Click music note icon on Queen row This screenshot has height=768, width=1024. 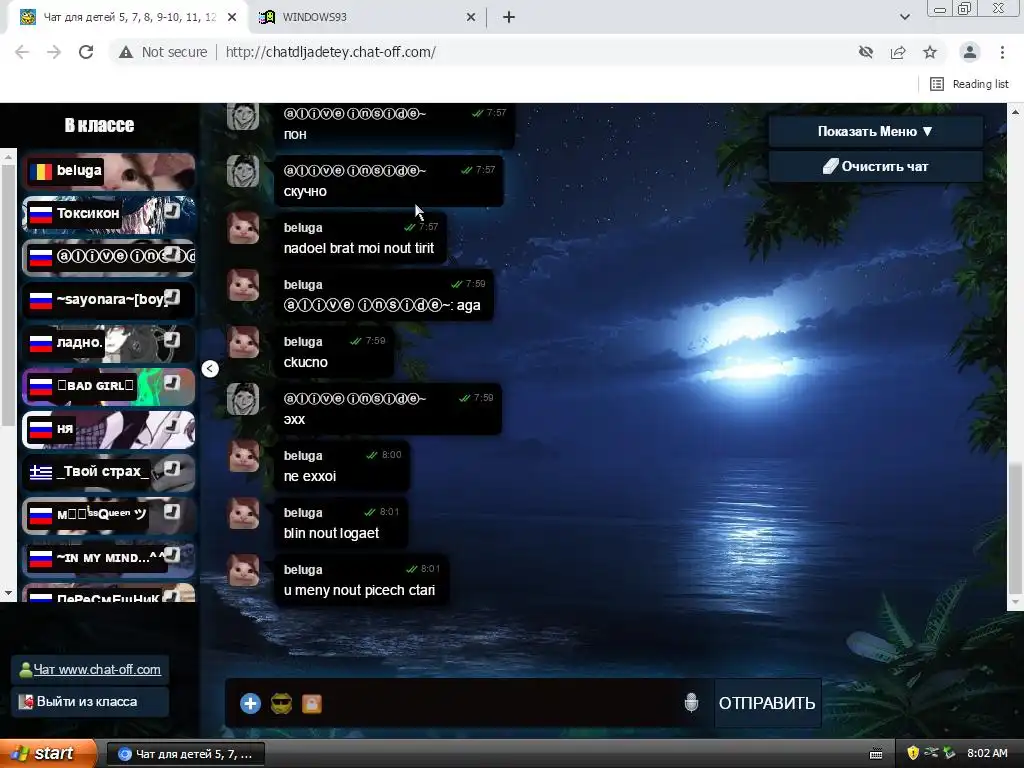click(x=172, y=511)
